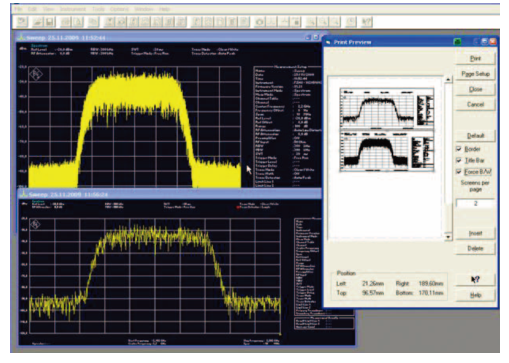The height and width of the screenshot is (363, 509).
Task: Click the What's This help button in Print Preview
Action: click(x=475, y=279)
